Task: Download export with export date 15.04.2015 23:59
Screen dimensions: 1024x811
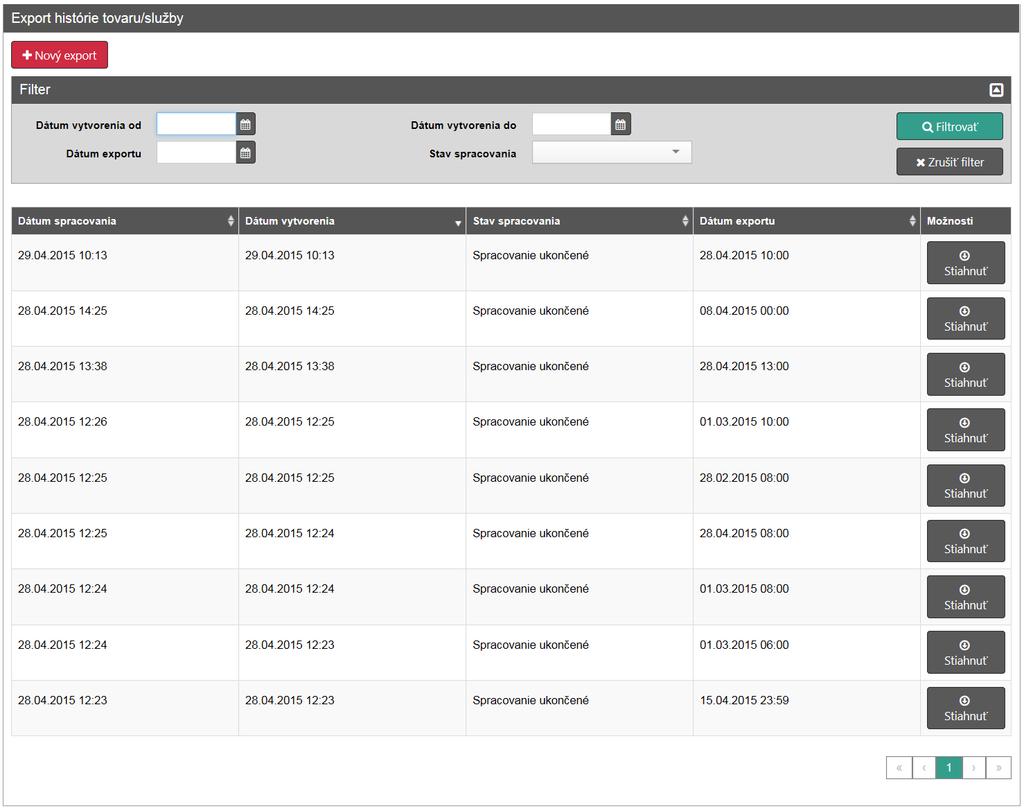Action: tap(965, 708)
